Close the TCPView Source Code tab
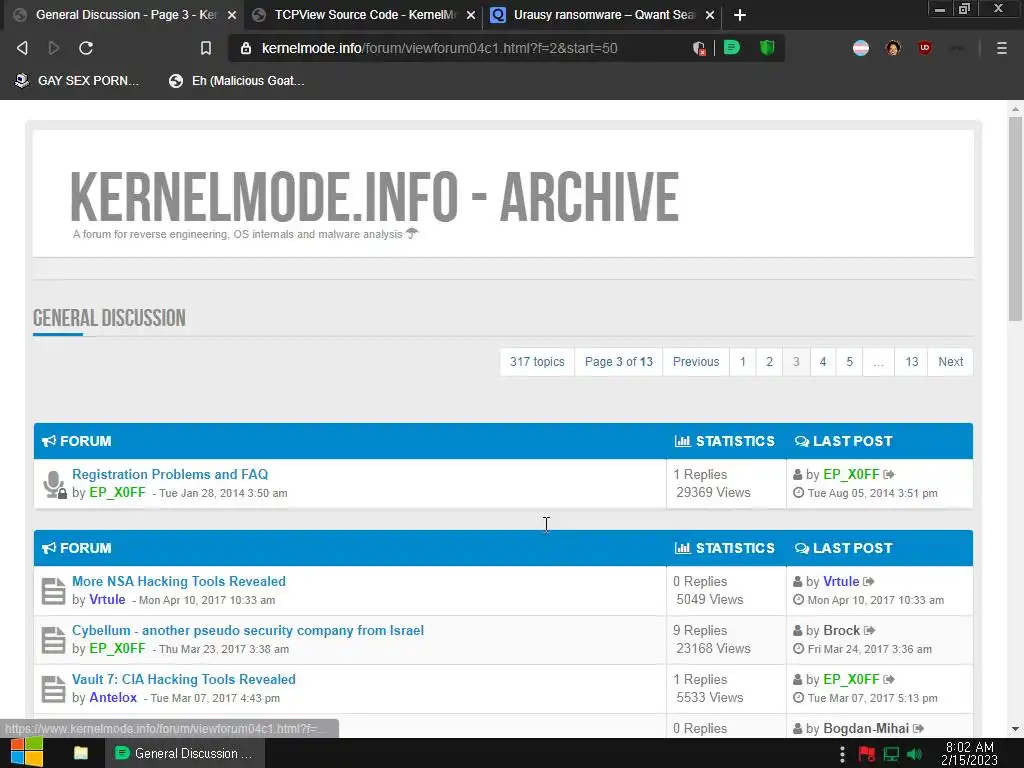The width and height of the screenshot is (1024, 768). point(471,15)
